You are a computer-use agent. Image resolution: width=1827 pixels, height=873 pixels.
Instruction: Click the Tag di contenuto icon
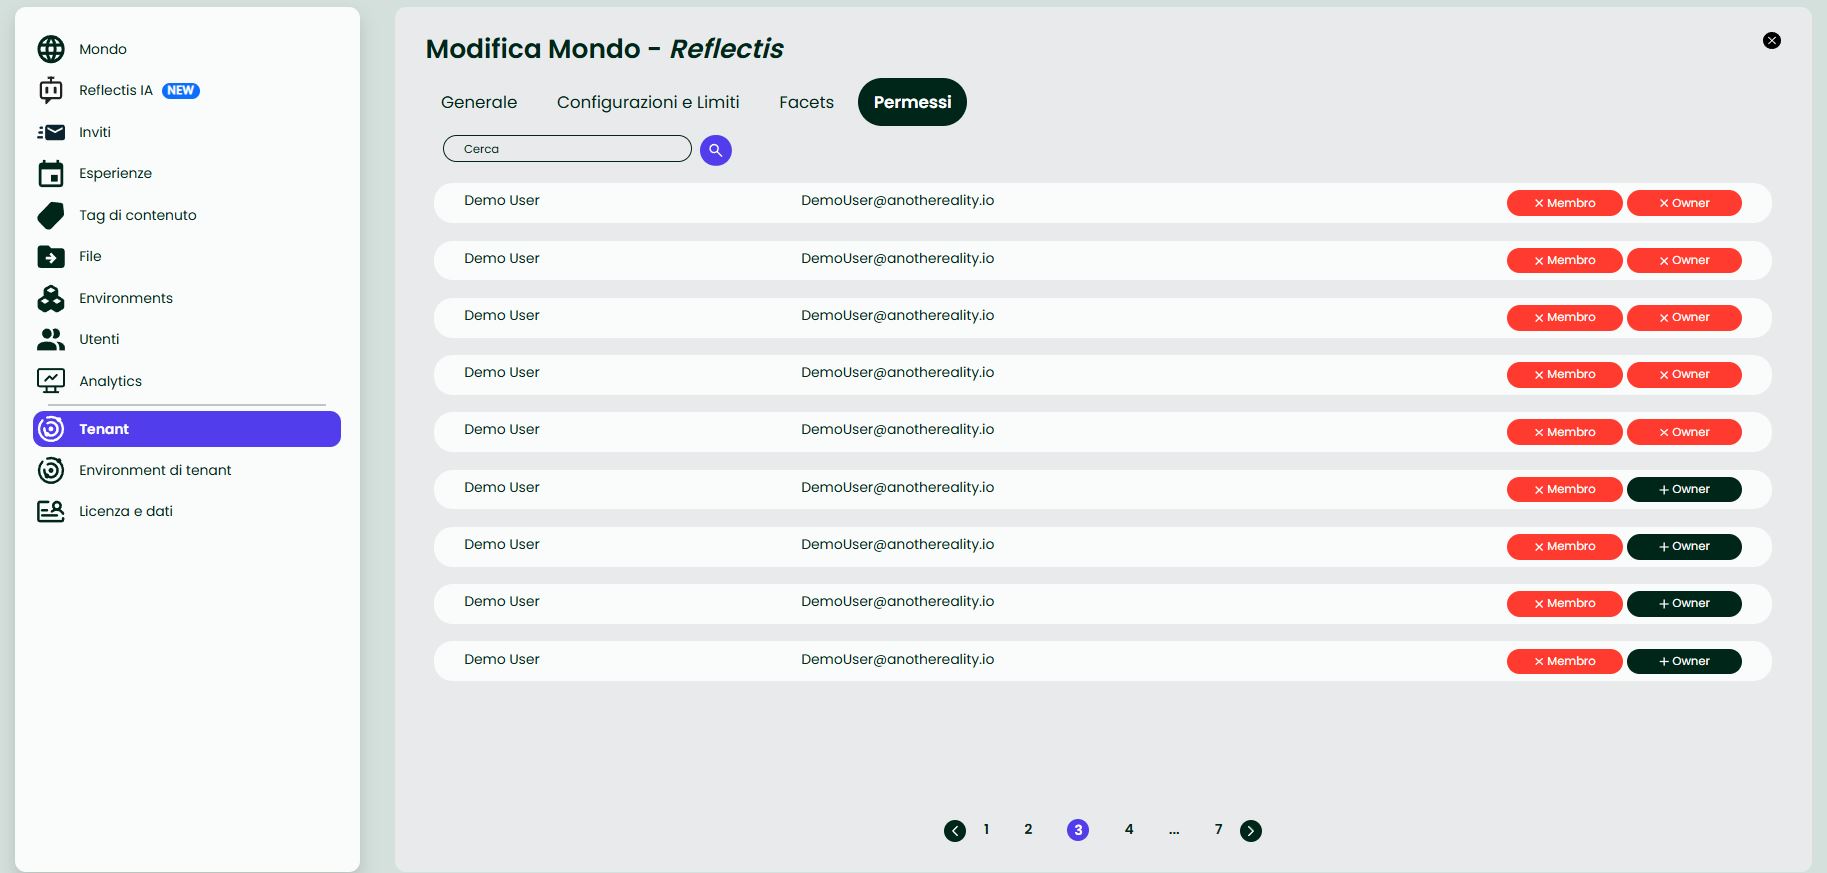(51, 215)
